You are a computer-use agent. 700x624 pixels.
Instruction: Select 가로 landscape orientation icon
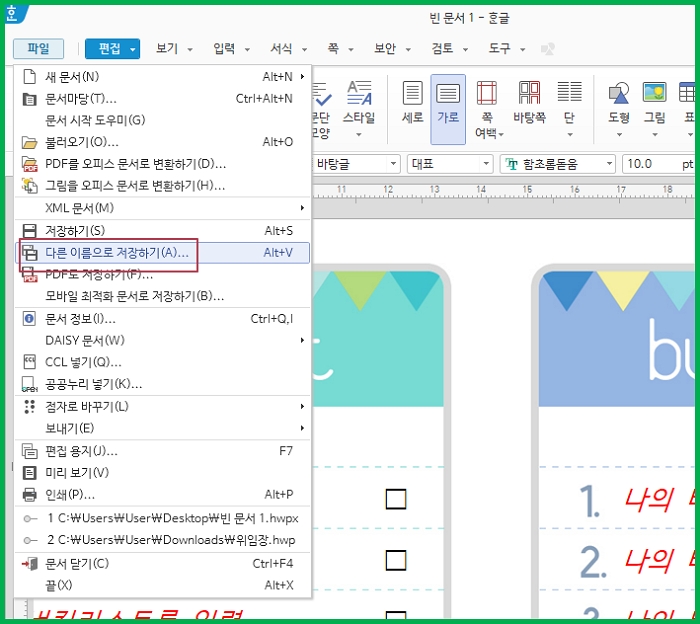pyautogui.click(x=448, y=93)
